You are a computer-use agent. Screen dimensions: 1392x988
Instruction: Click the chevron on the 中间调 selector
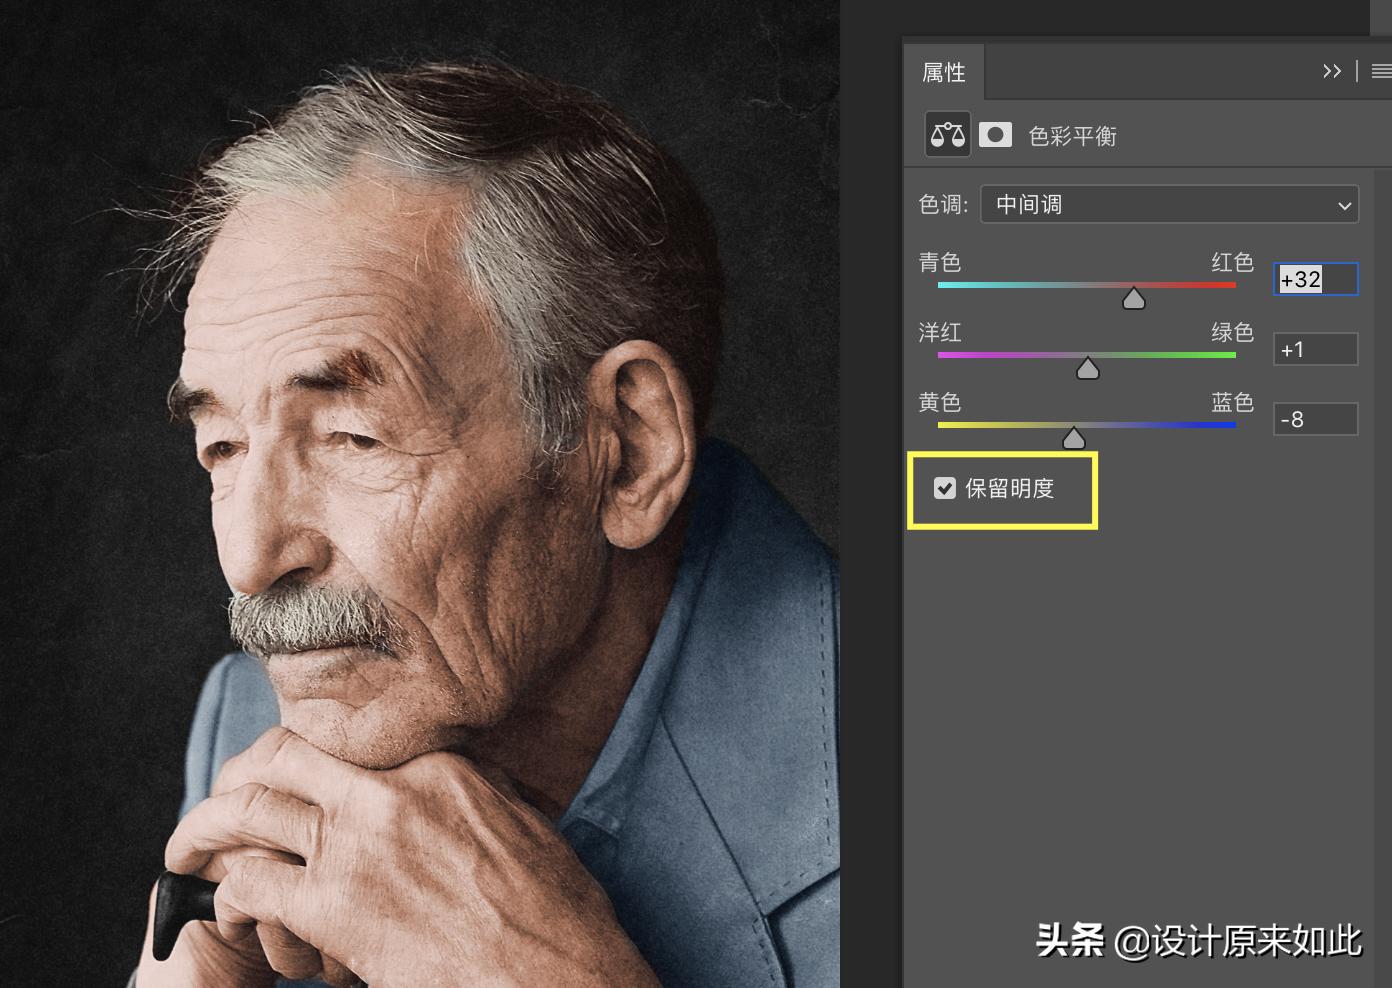tap(1344, 204)
